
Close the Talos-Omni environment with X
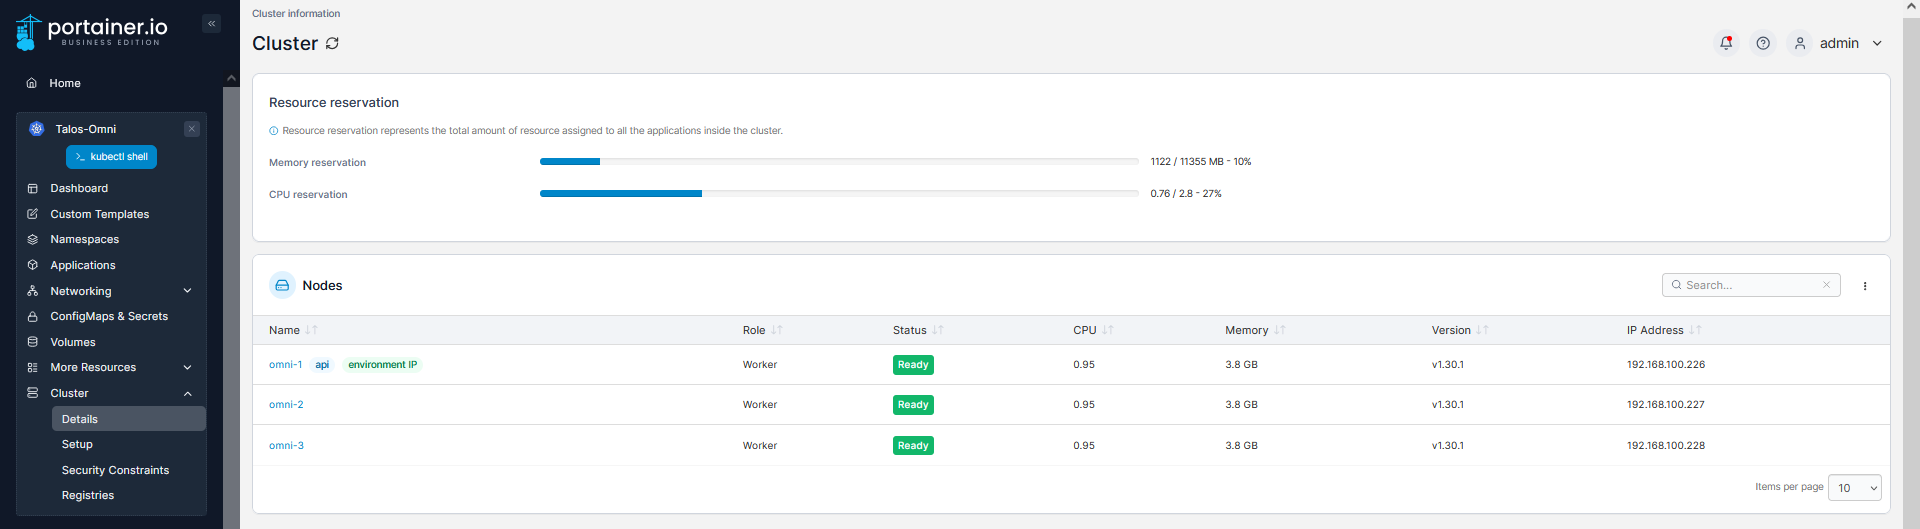(192, 129)
